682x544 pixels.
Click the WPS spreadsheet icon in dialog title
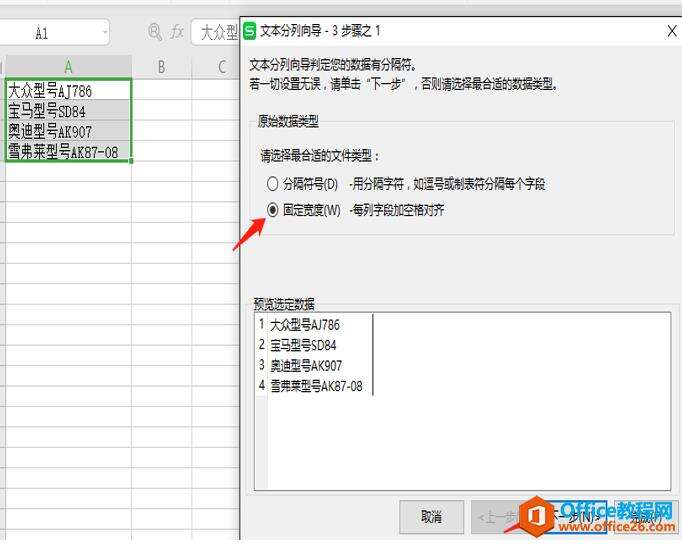pos(249,31)
